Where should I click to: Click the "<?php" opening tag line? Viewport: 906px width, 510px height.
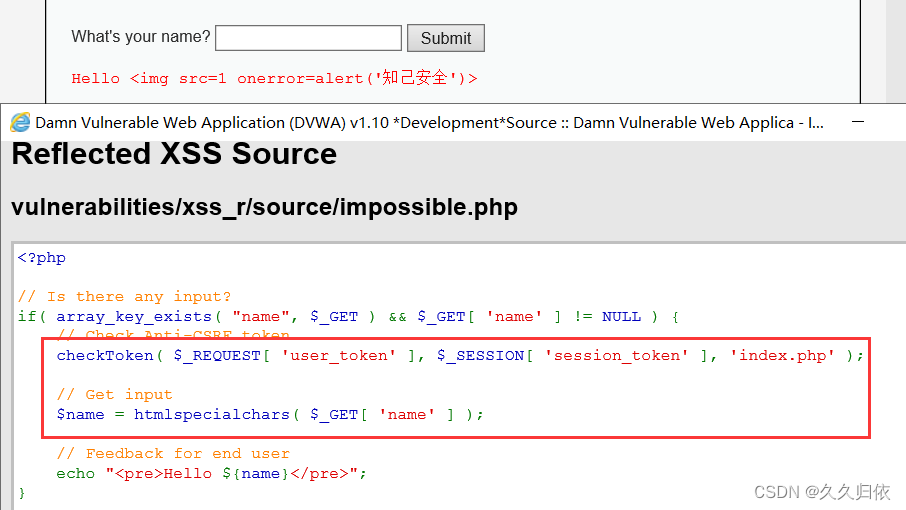point(42,258)
